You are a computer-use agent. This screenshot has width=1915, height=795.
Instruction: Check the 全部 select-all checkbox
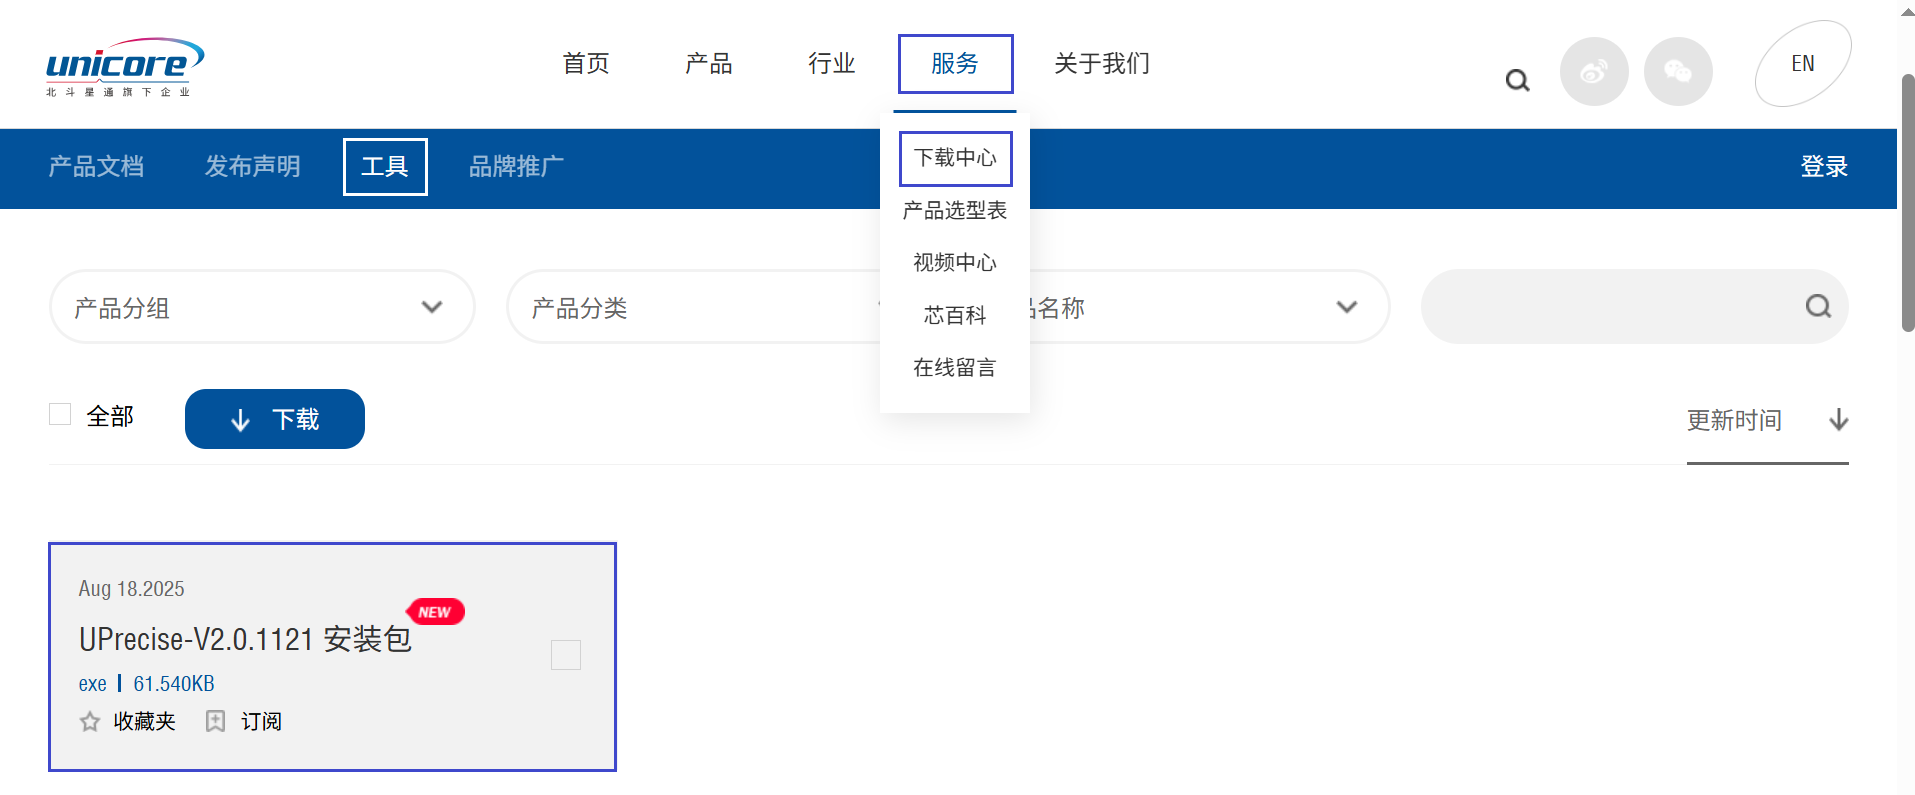click(x=60, y=414)
